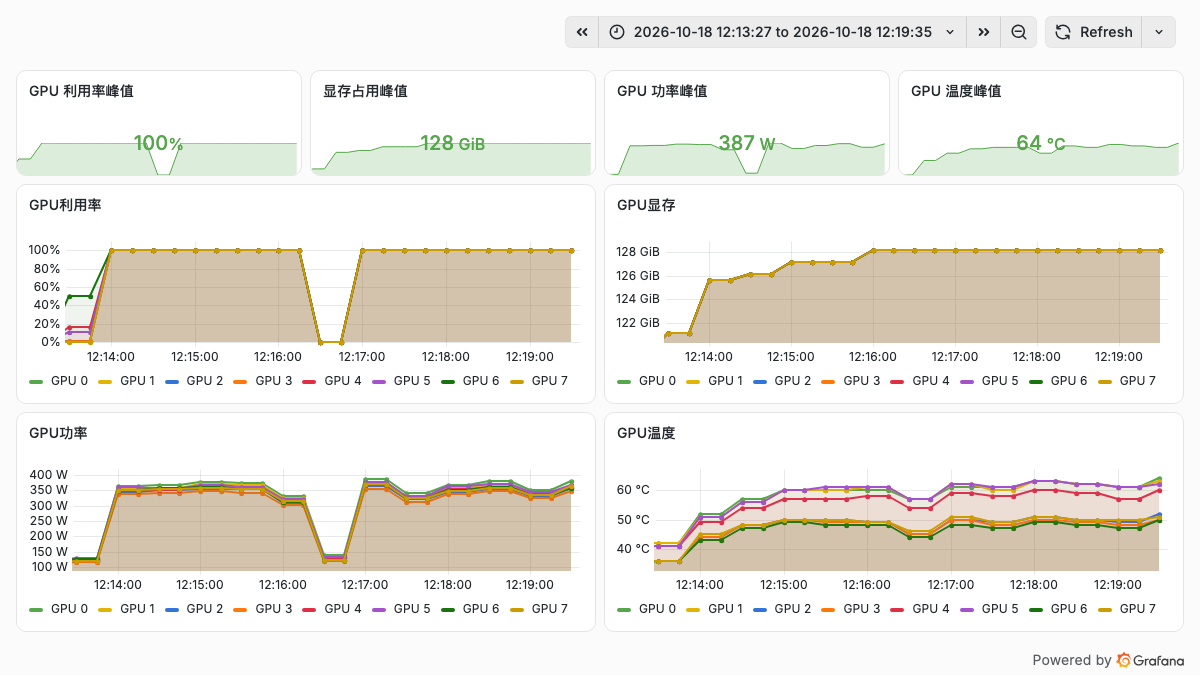Click the 100% utilization peak value
This screenshot has width=1200, height=675.
(x=158, y=143)
